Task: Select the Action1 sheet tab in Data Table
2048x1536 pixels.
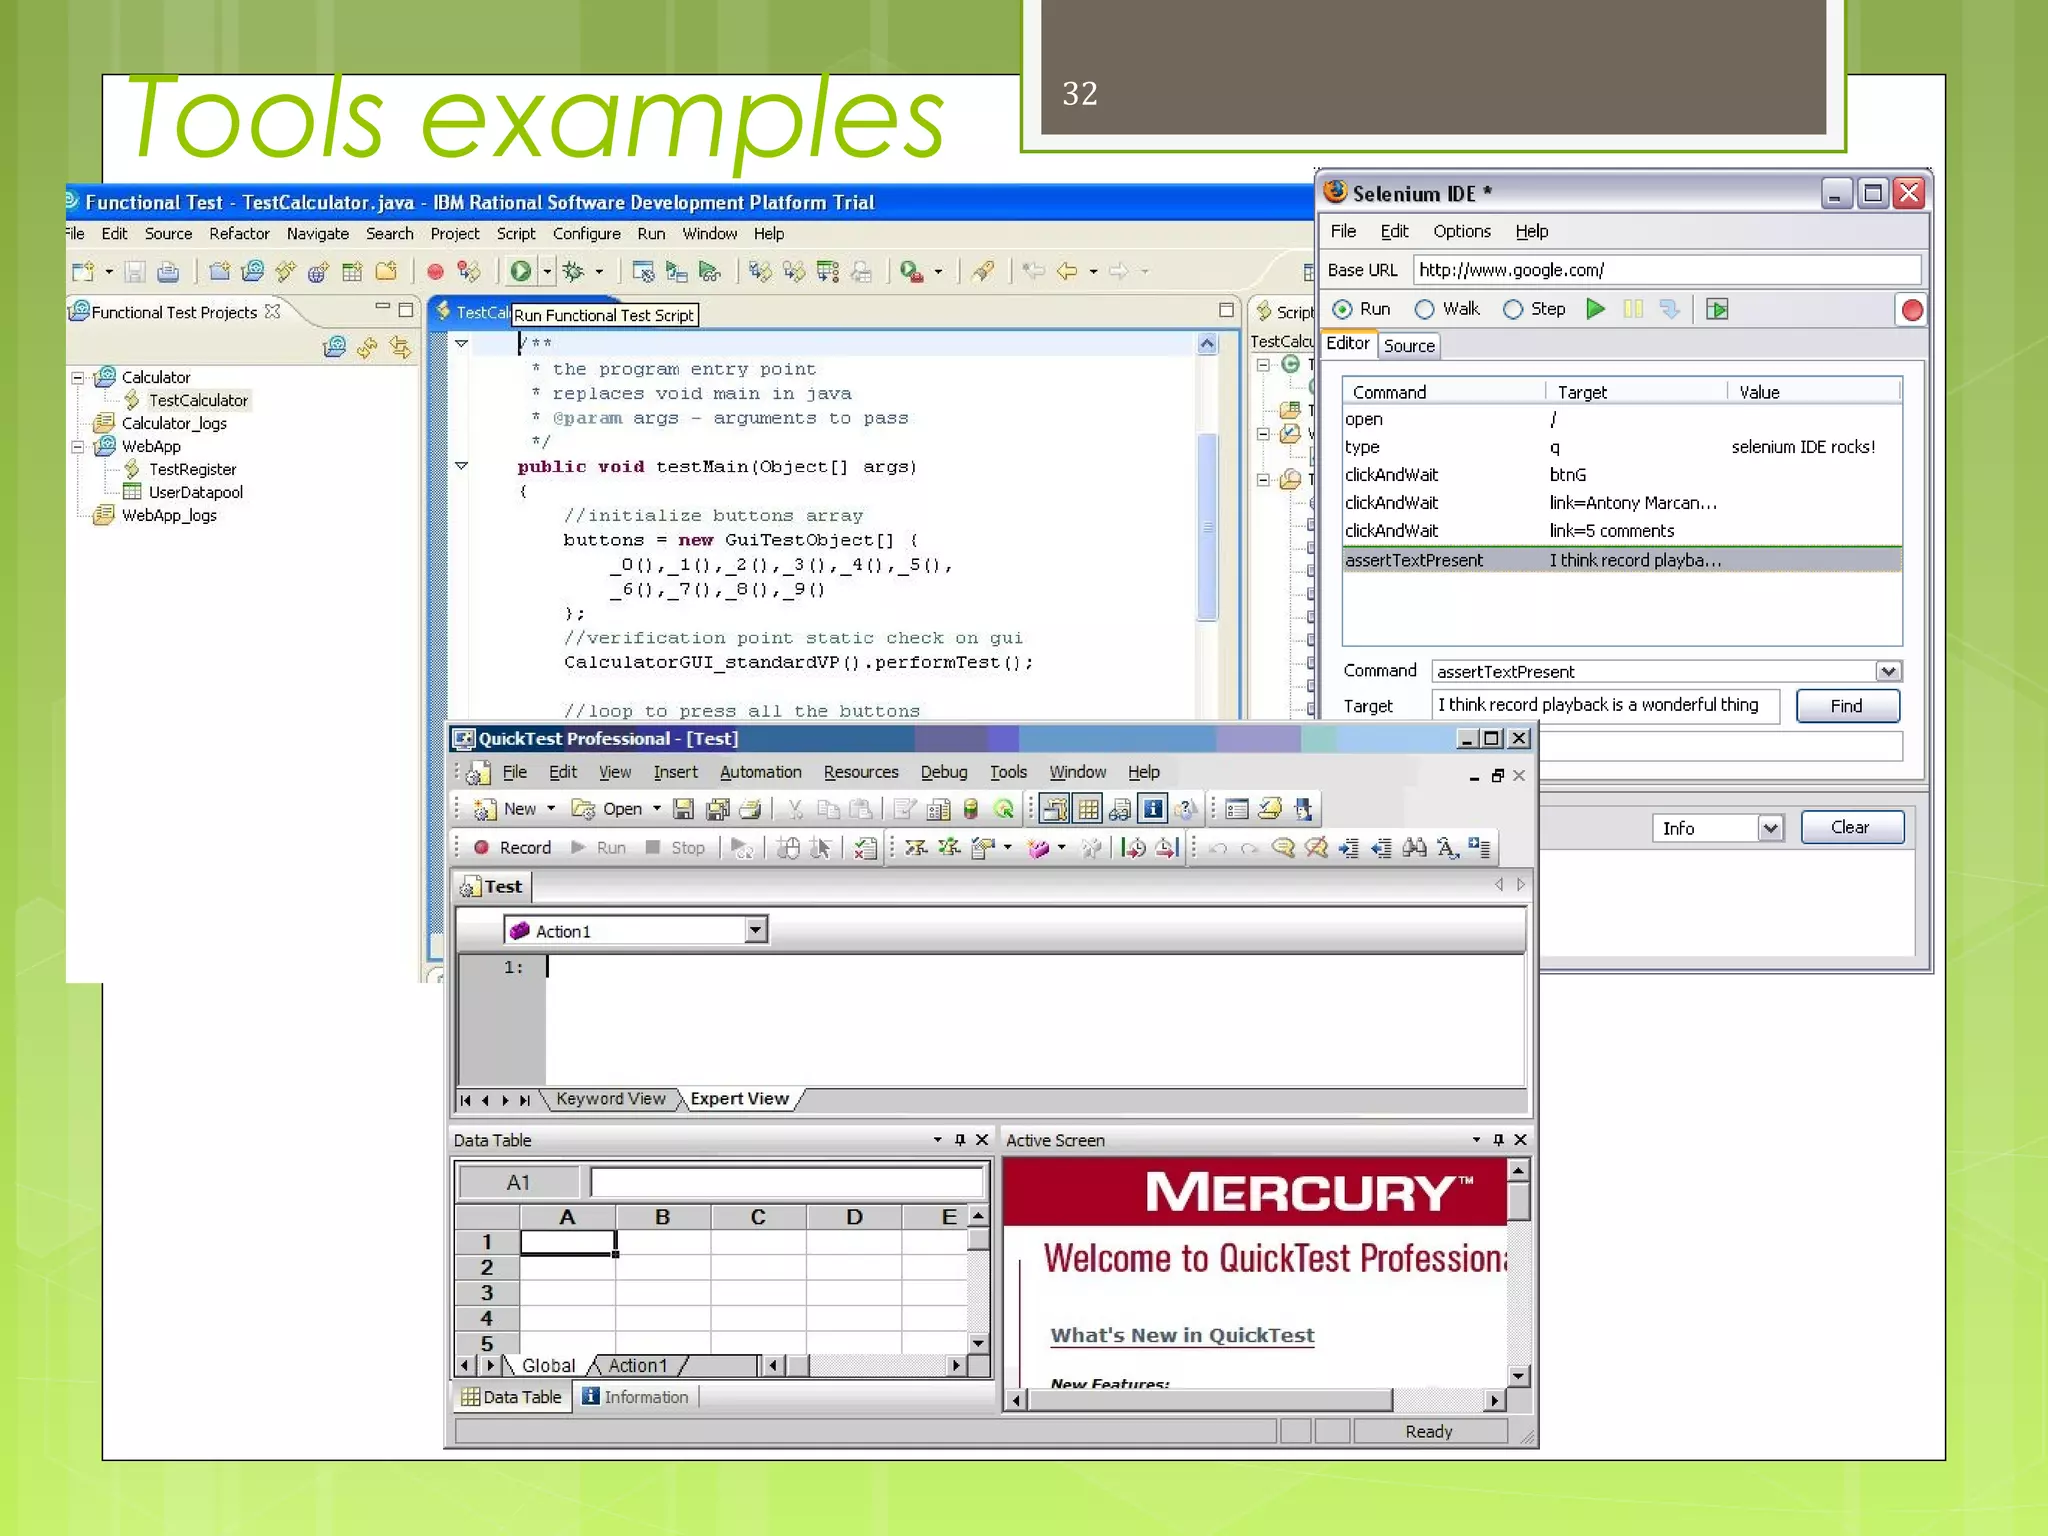Action: [x=637, y=1365]
